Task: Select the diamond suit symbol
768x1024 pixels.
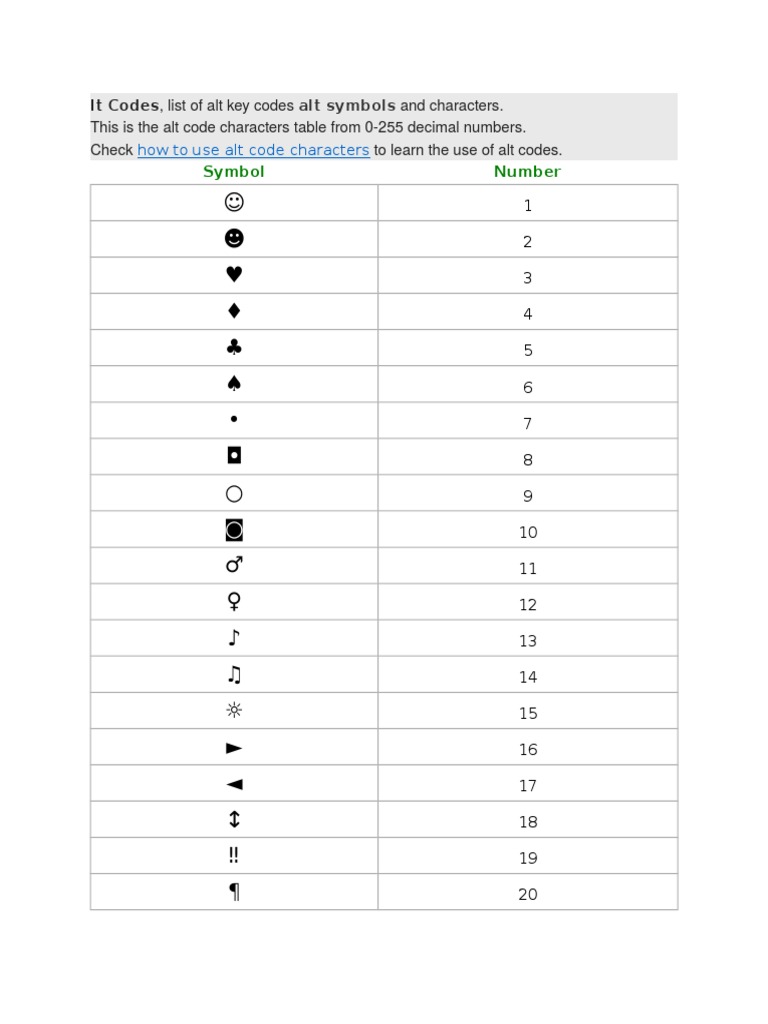Action: pos(234,312)
